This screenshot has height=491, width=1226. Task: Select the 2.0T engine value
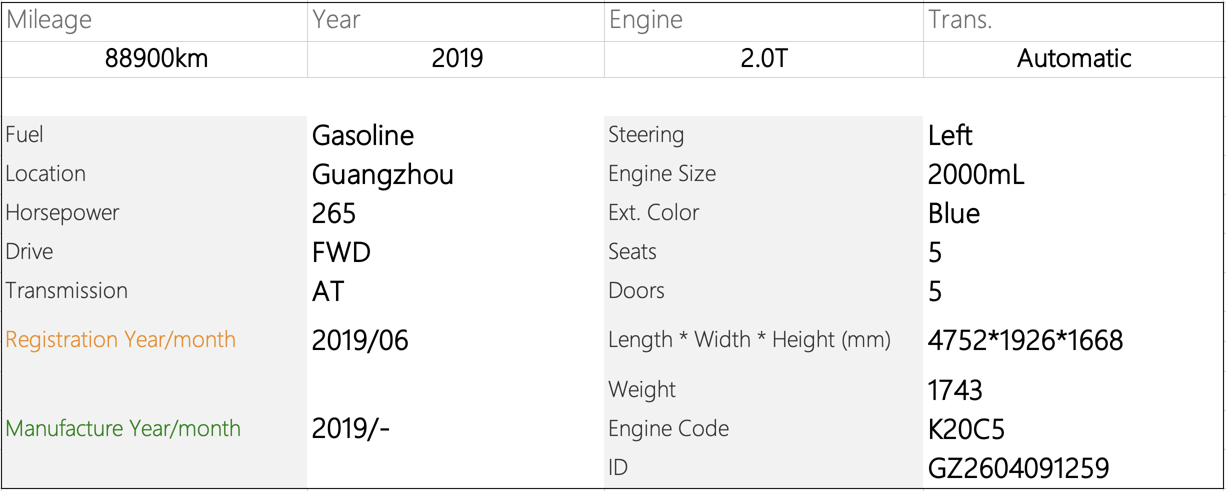coord(763,59)
